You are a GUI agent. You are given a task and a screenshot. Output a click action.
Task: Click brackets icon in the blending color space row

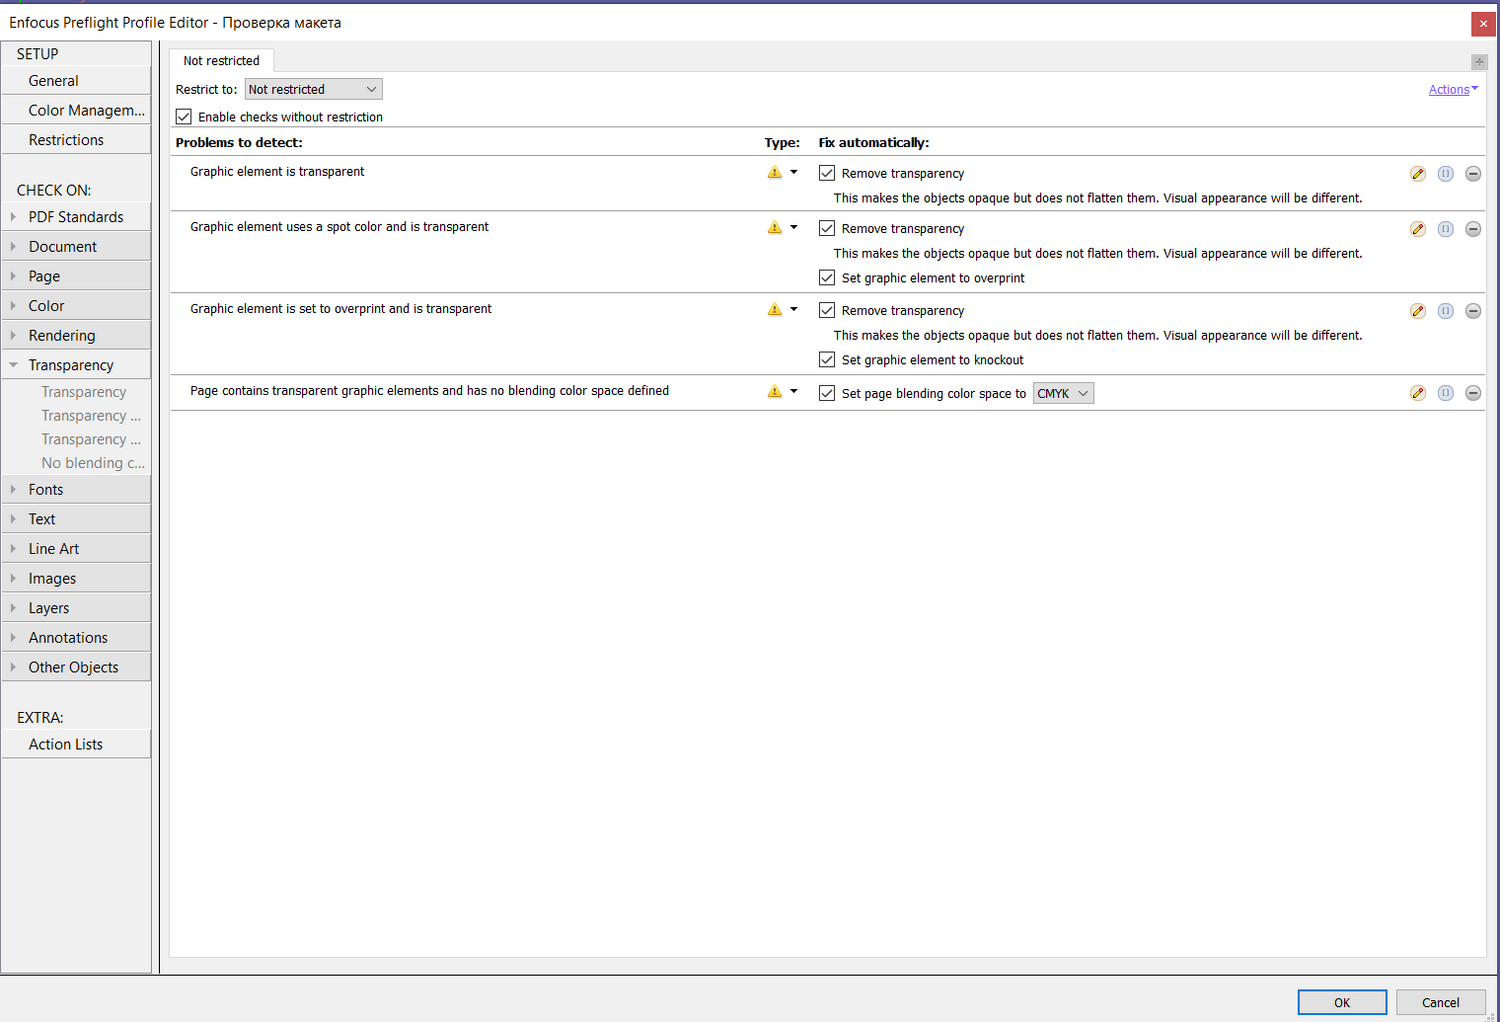[x=1446, y=393]
